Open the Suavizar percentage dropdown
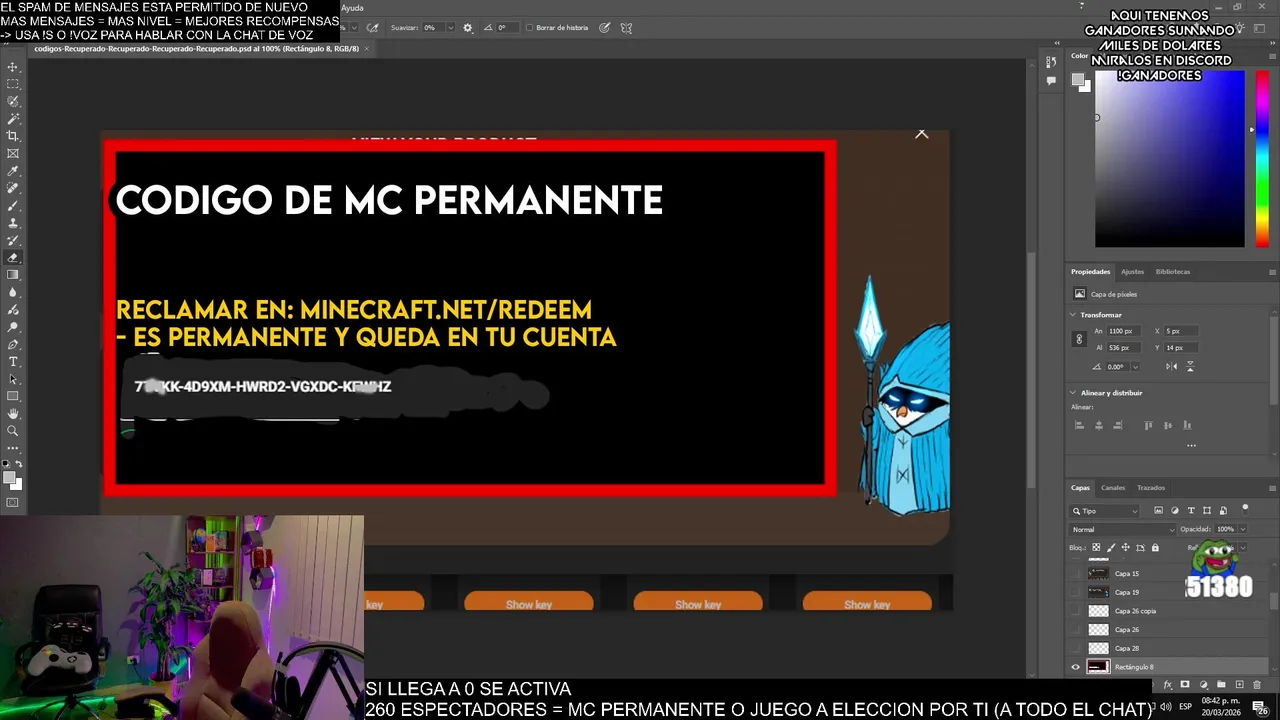 coord(450,28)
